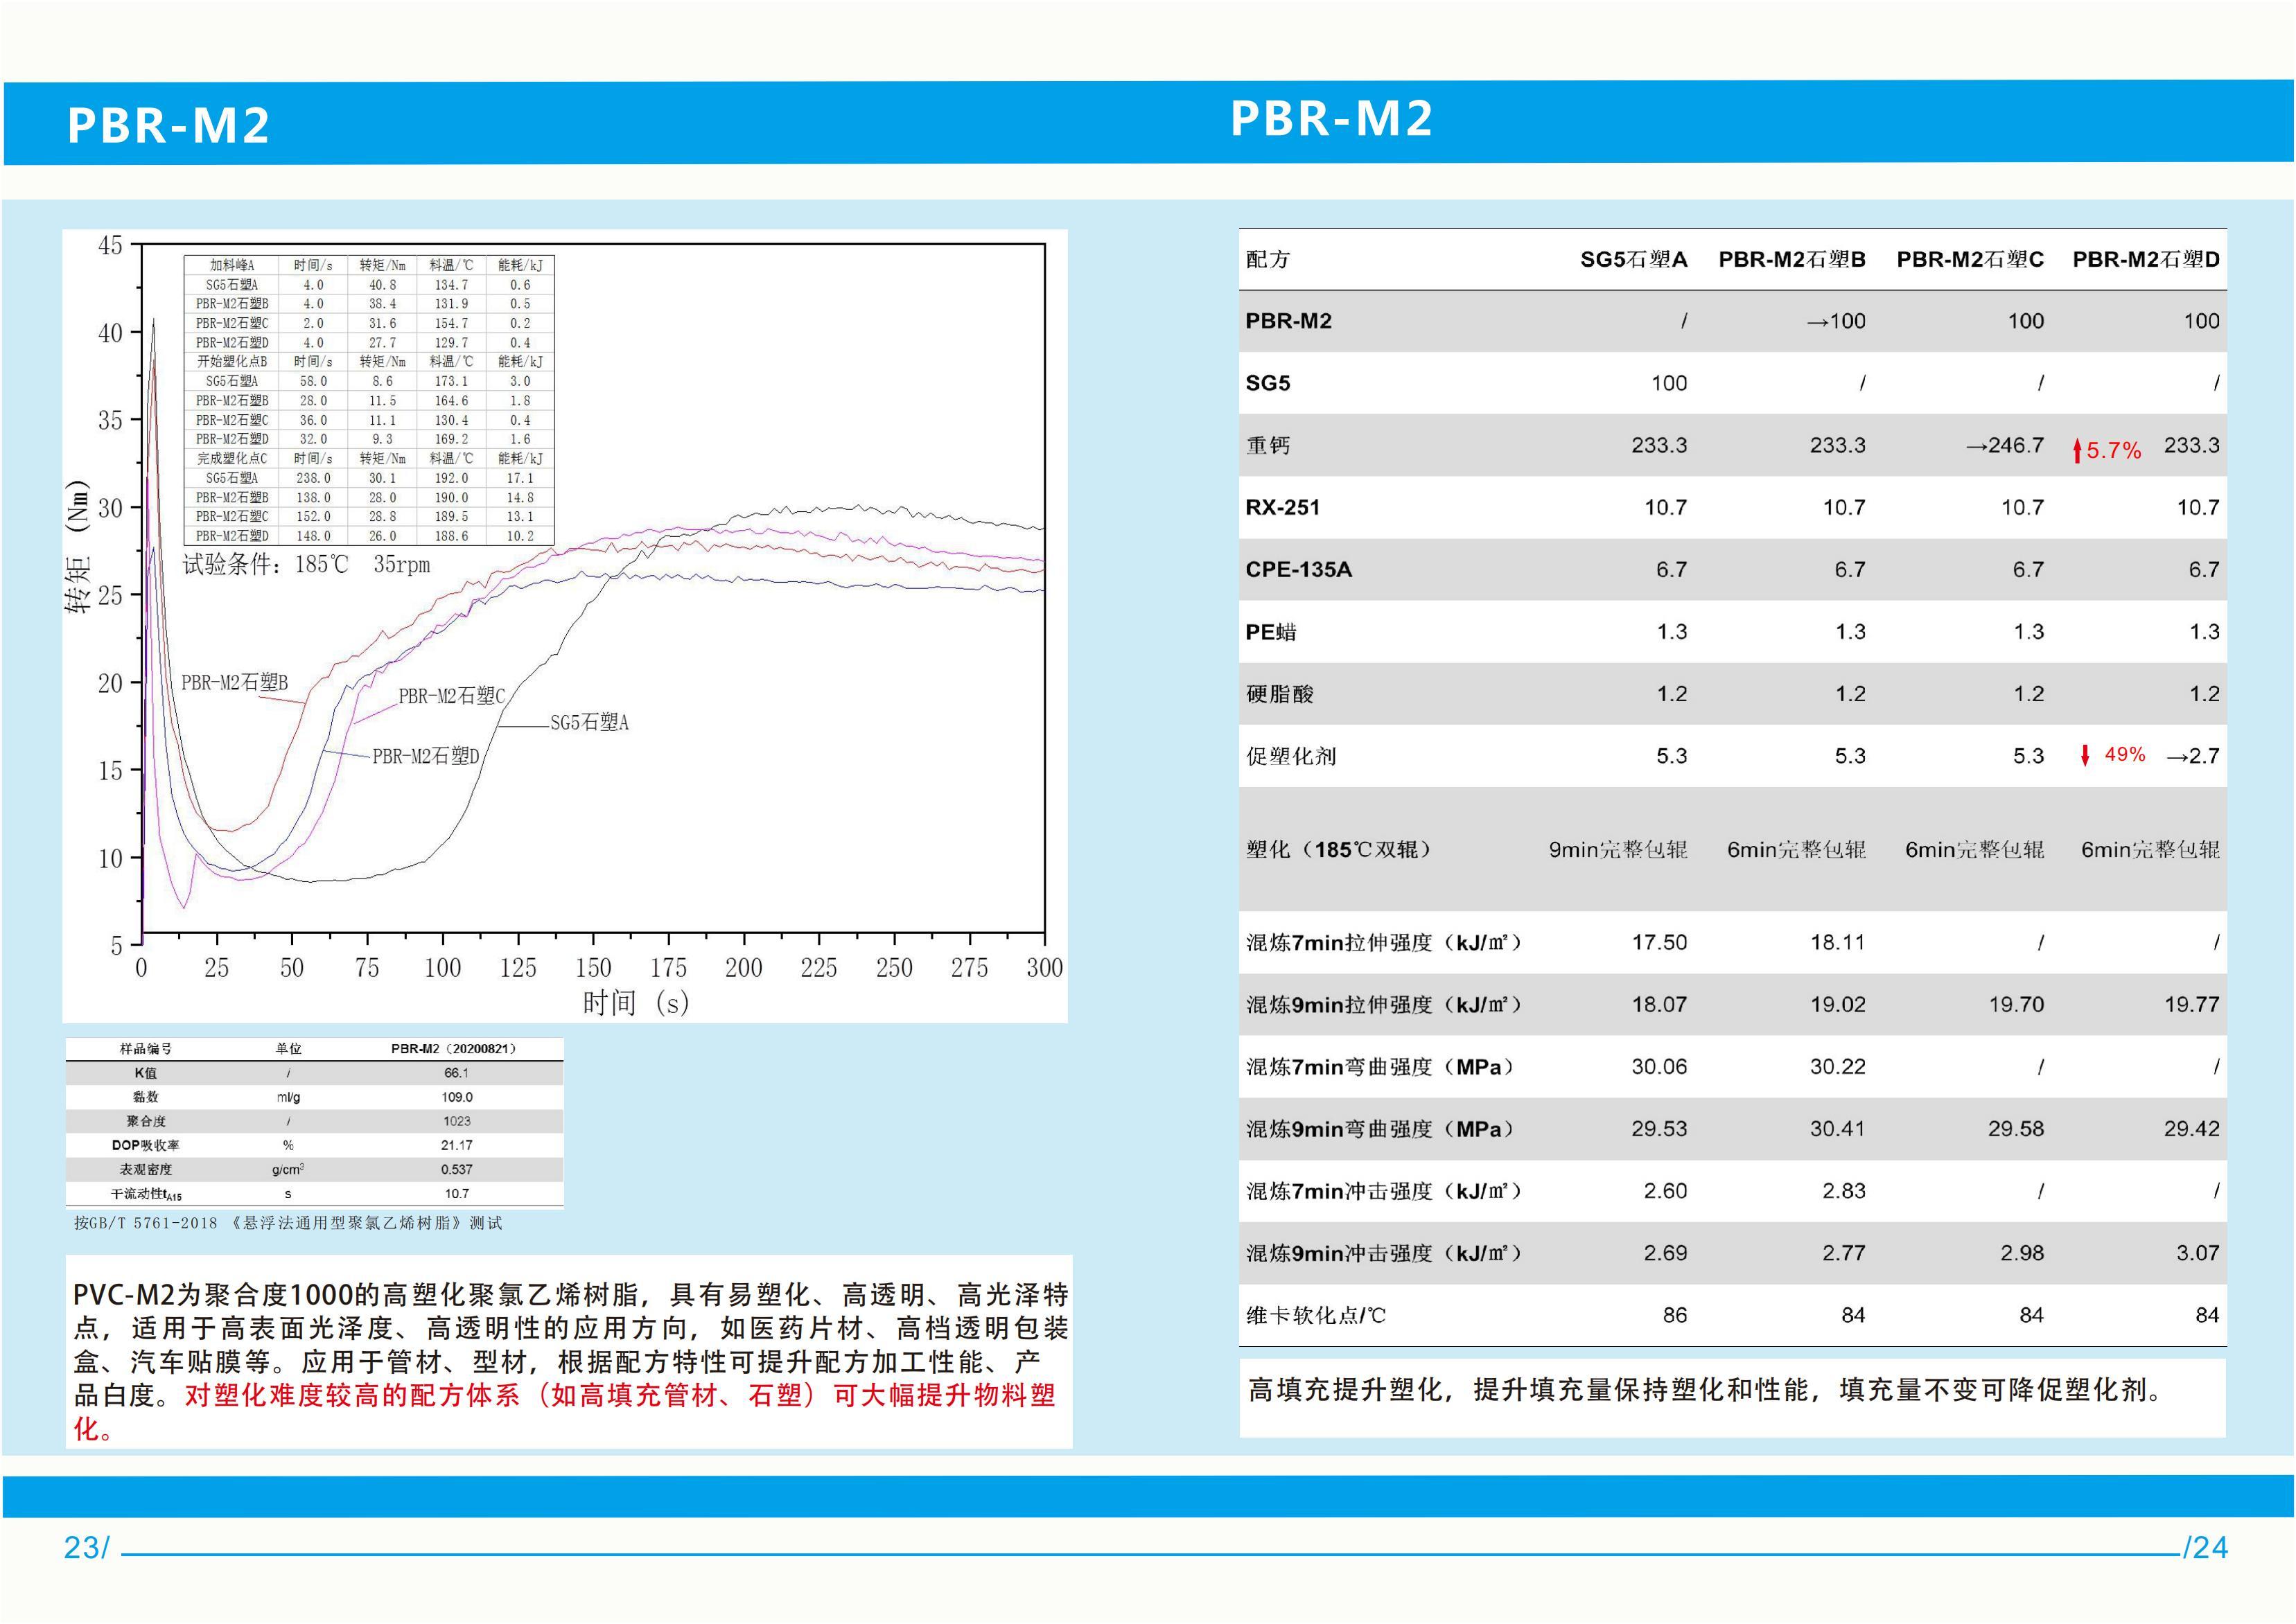
Task: Click the 试验条件 185℃ 35rpm text
Action: point(306,565)
